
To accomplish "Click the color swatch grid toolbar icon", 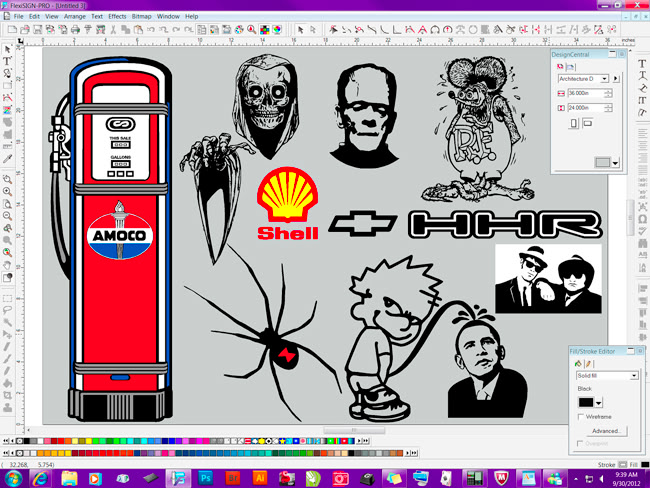I will tap(264, 29).
